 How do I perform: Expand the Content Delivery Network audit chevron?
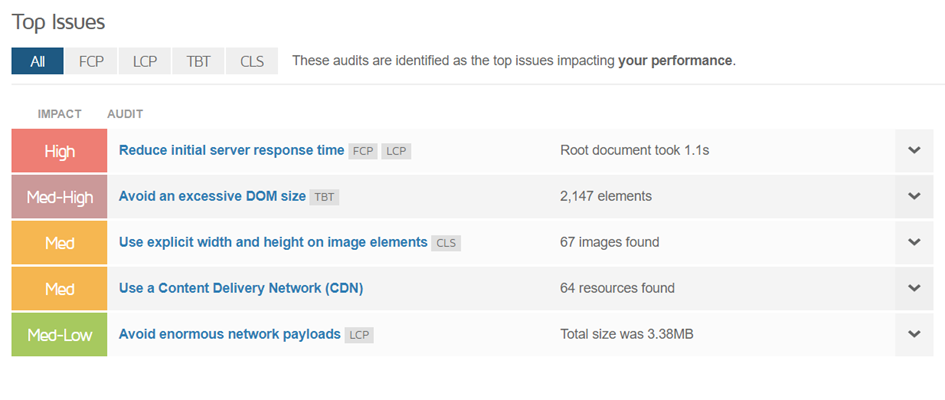pyautogui.click(x=913, y=288)
